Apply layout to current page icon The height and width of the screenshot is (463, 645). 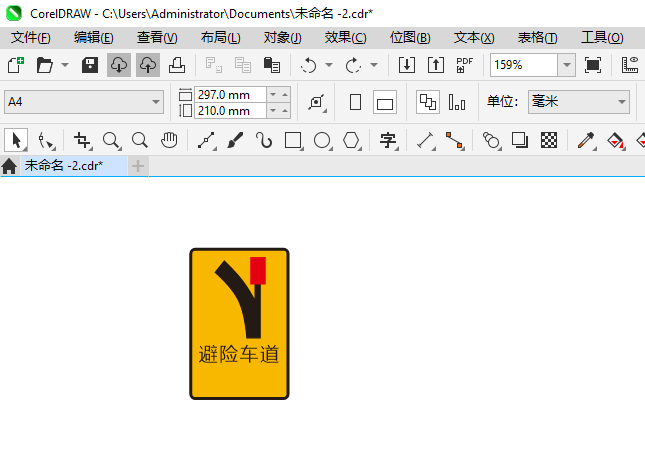click(x=457, y=102)
